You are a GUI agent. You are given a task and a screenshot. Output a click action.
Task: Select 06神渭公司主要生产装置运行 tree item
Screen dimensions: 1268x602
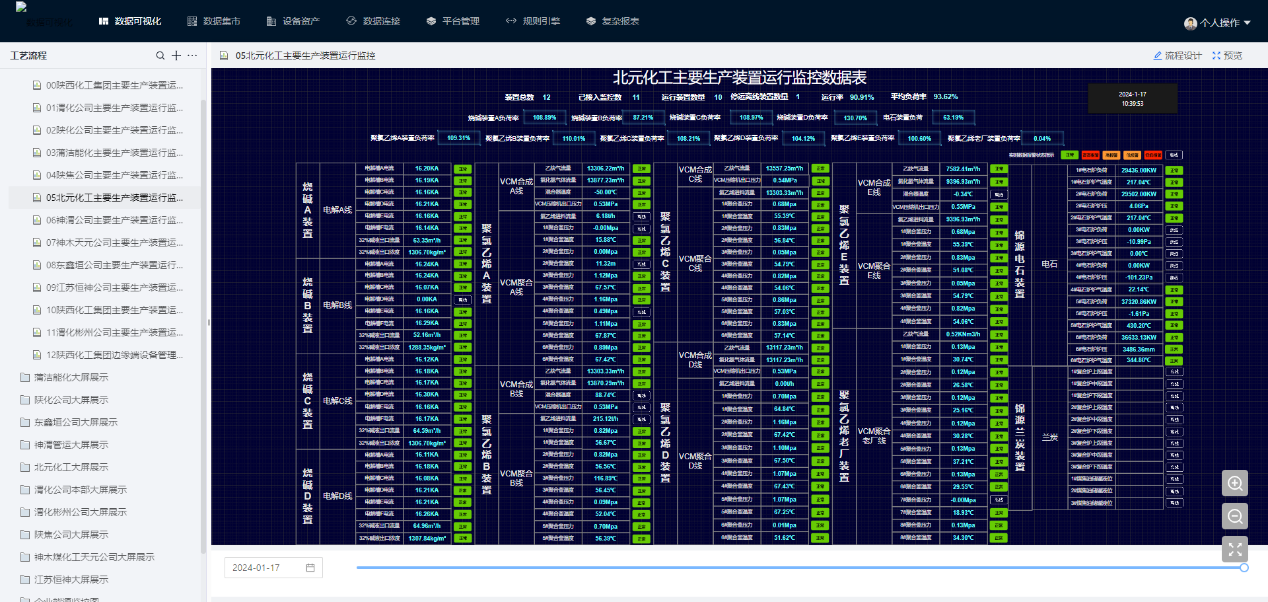114,220
